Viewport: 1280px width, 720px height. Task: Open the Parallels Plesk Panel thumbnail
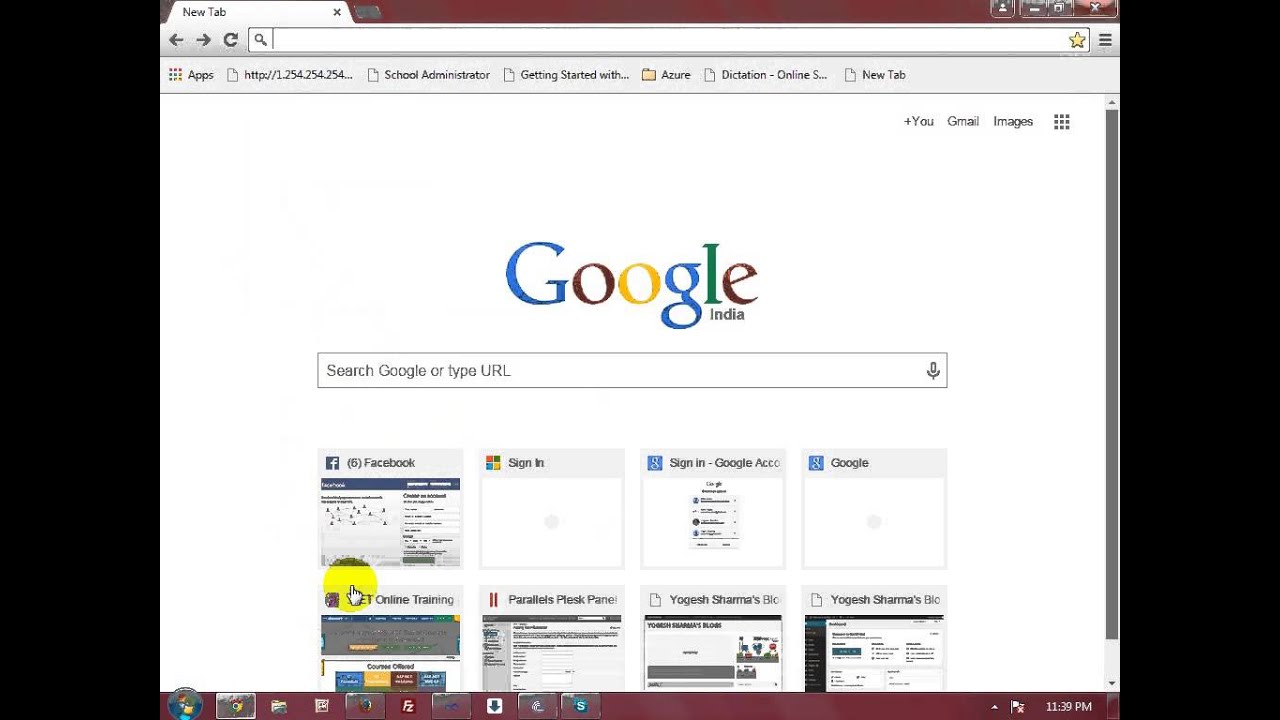pos(551,639)
